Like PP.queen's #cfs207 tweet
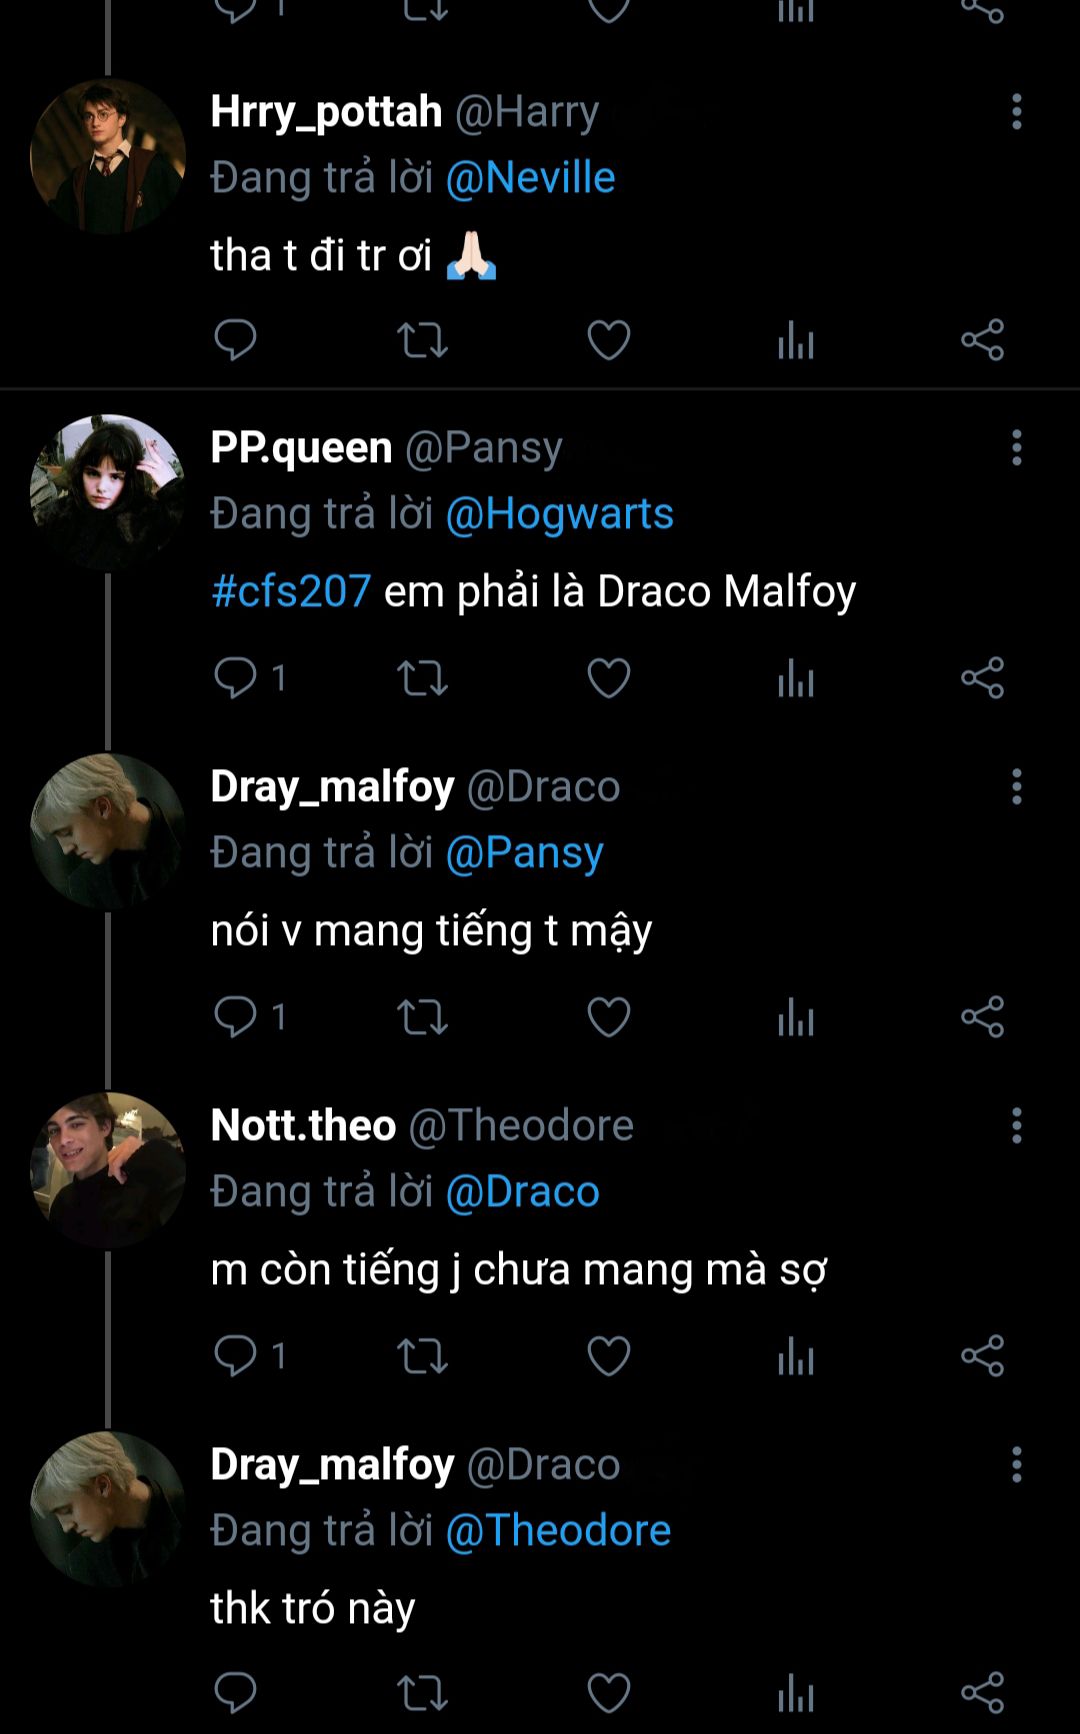 point(608,678)
